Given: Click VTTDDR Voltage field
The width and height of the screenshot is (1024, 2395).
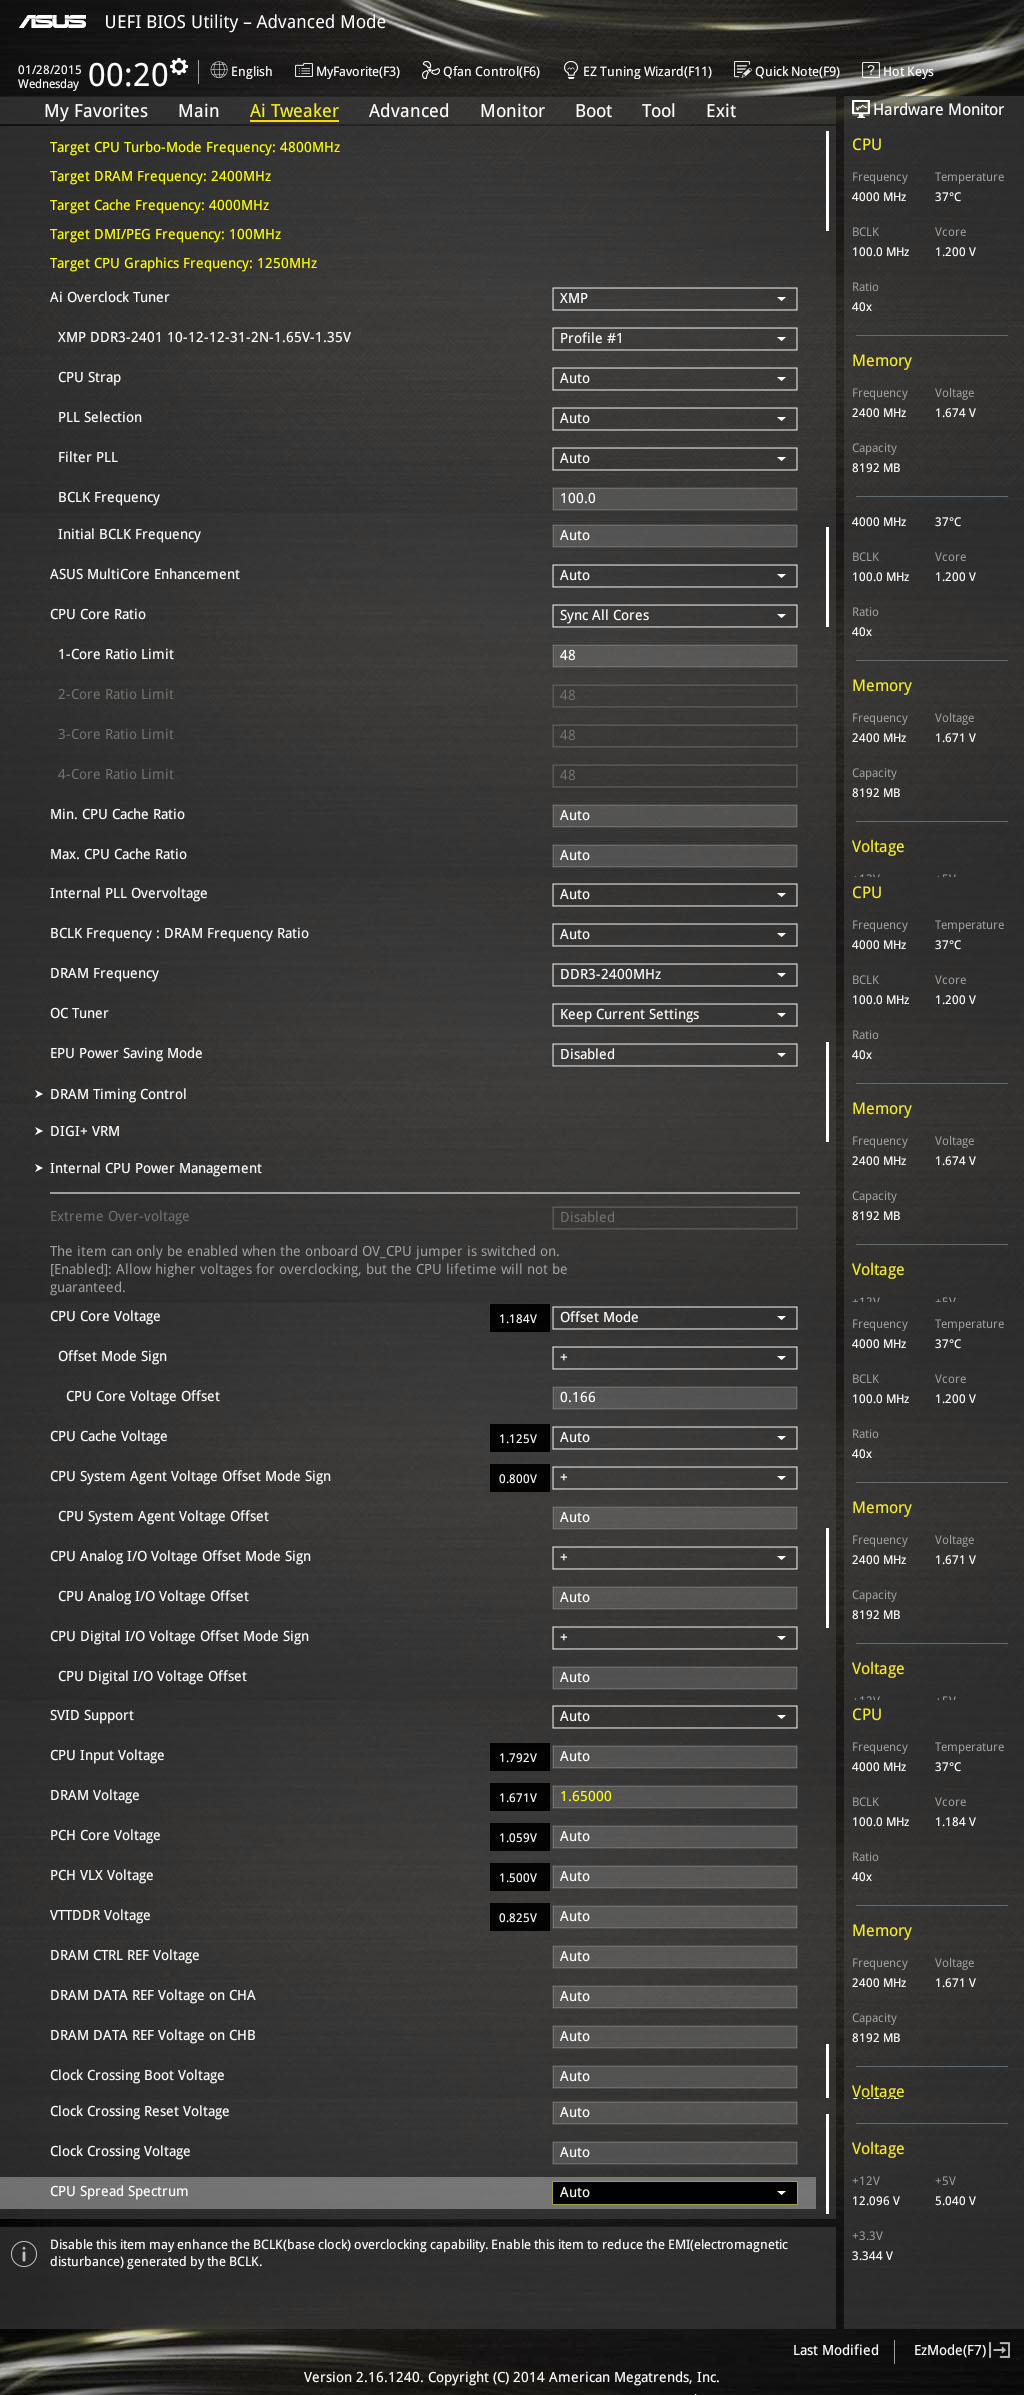Looking at the screenshot, I should 675,1917.
